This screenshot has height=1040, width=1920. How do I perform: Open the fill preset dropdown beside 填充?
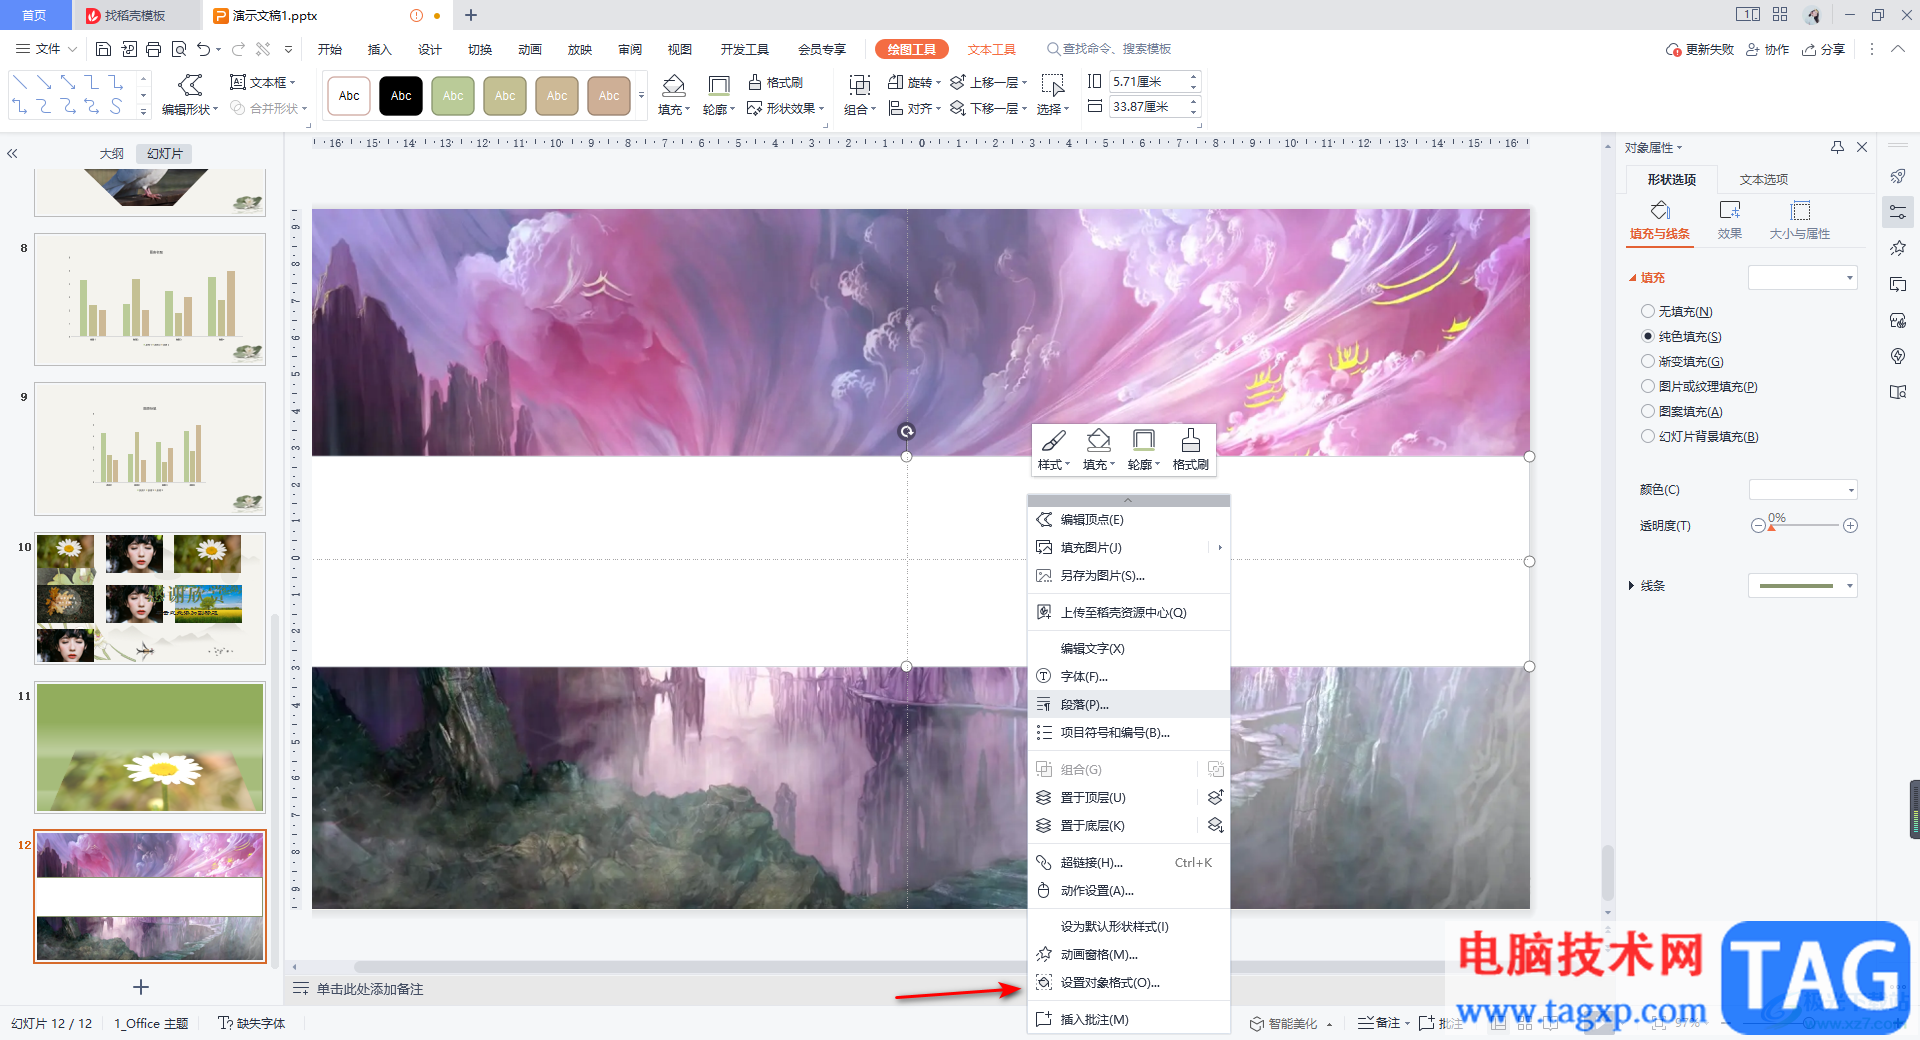tap(1803, 278)
